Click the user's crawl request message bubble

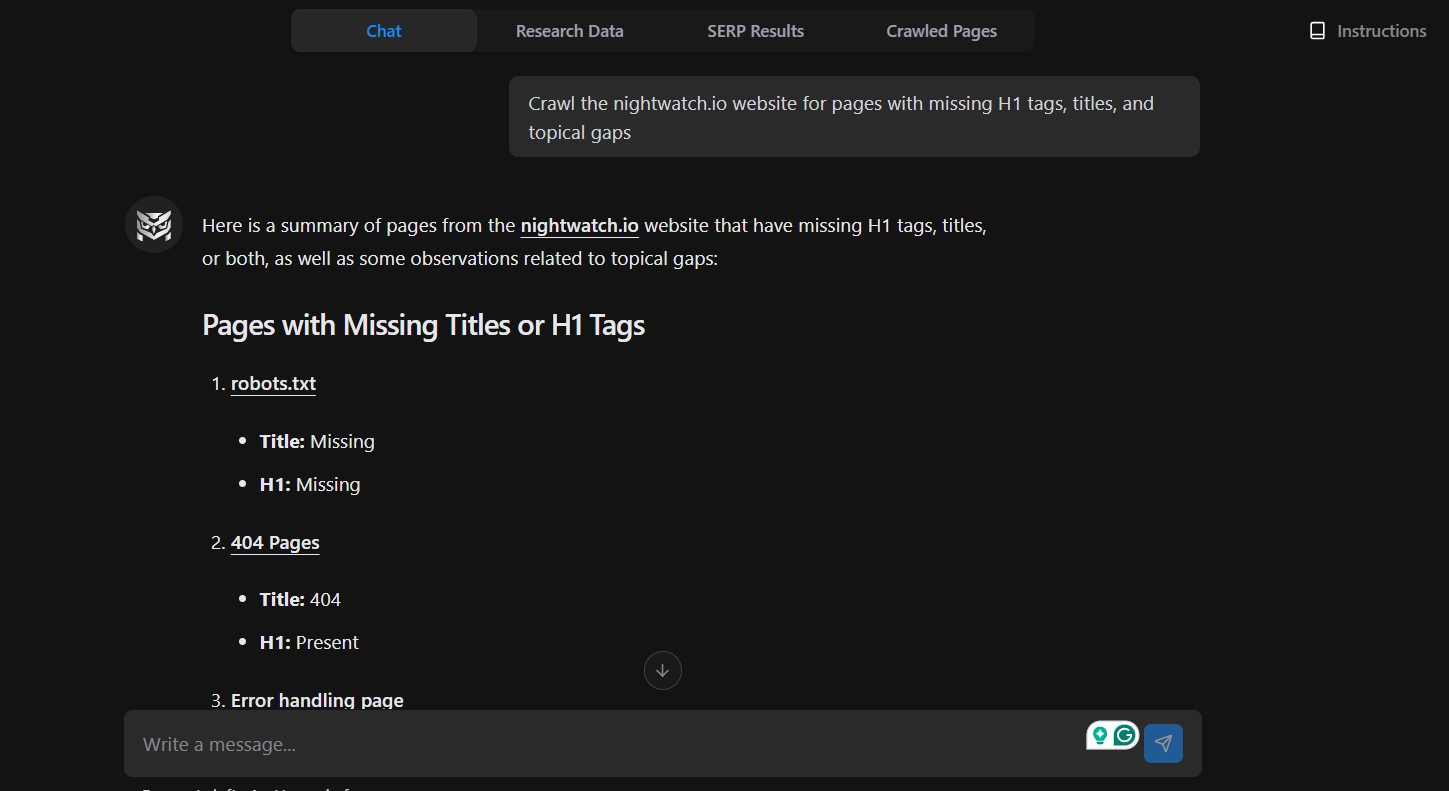pos(853,117)
